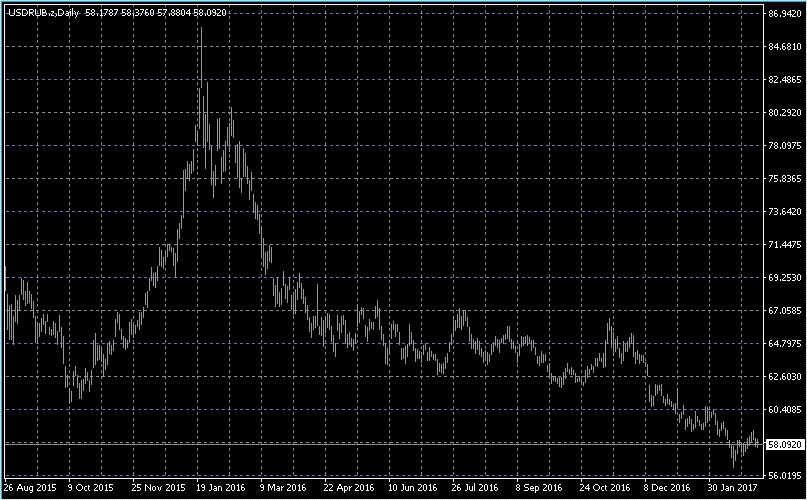Click the USDRUB.z,Daily chart title
The height and width of the screenshot is (500, 807).
(43, 13)
